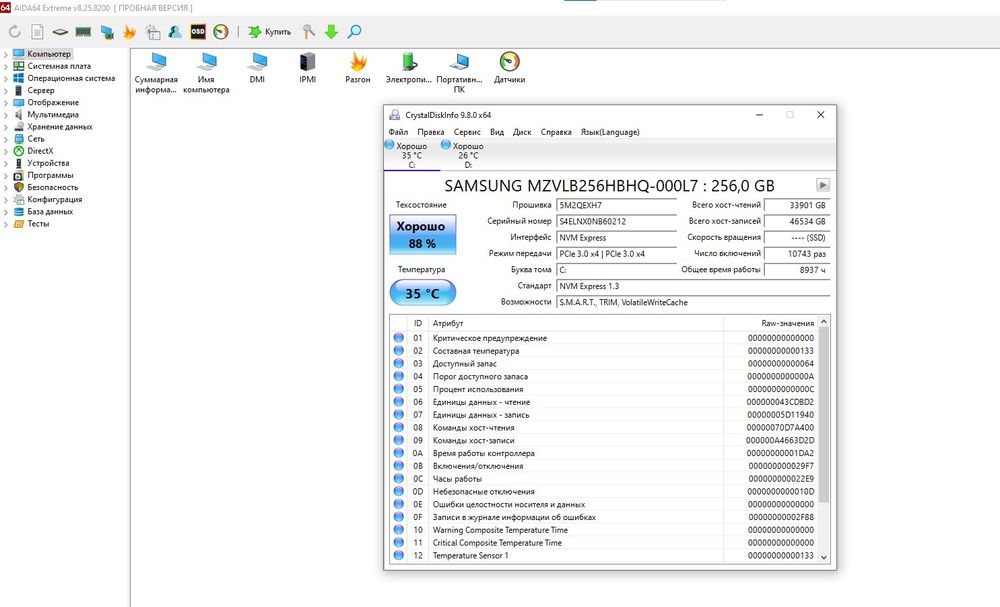Start the stability test flame toolbar icon

[x=129, y=31]
